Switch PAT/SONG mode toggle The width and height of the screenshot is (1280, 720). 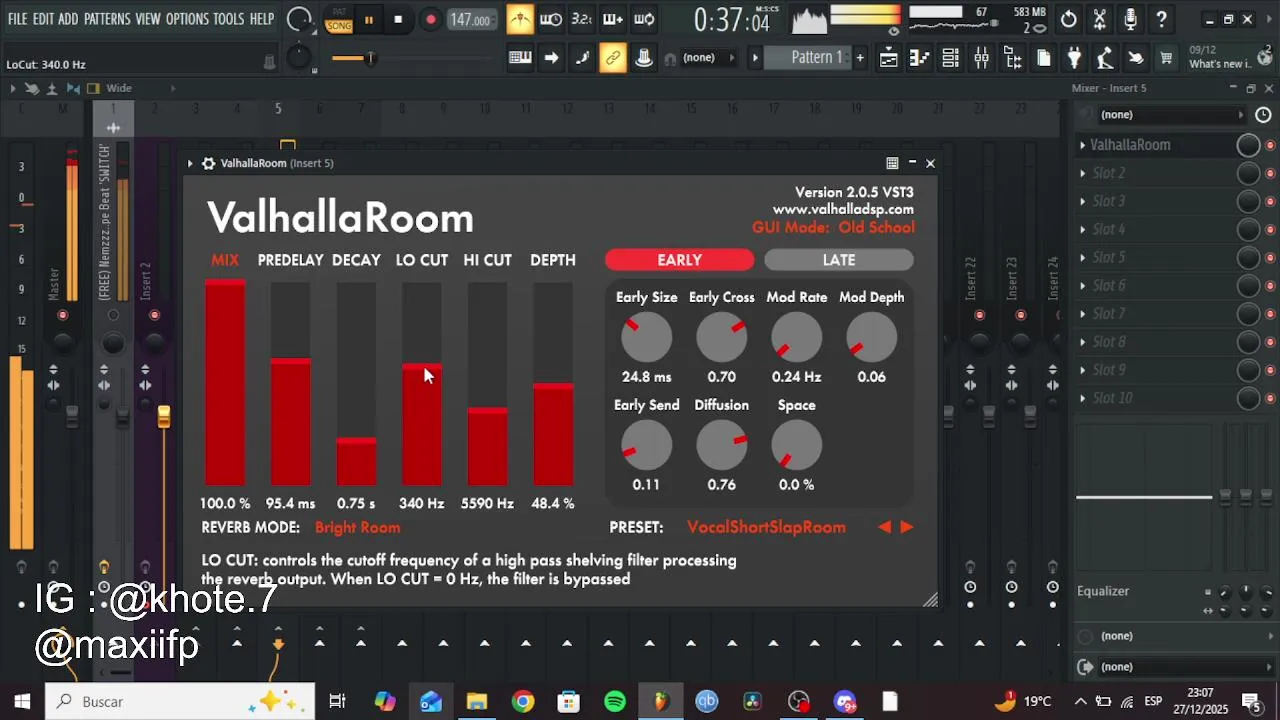pyautogui.click(x=340, y=19)
